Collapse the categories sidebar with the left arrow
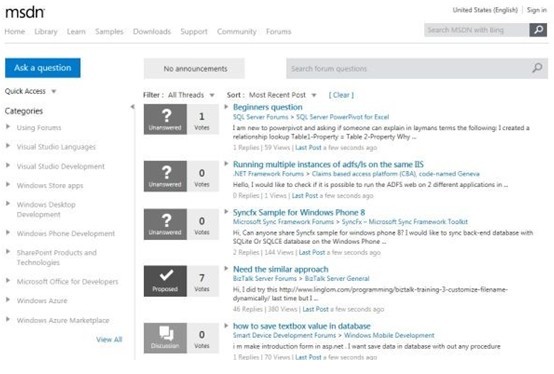 (x=132, y=107)
